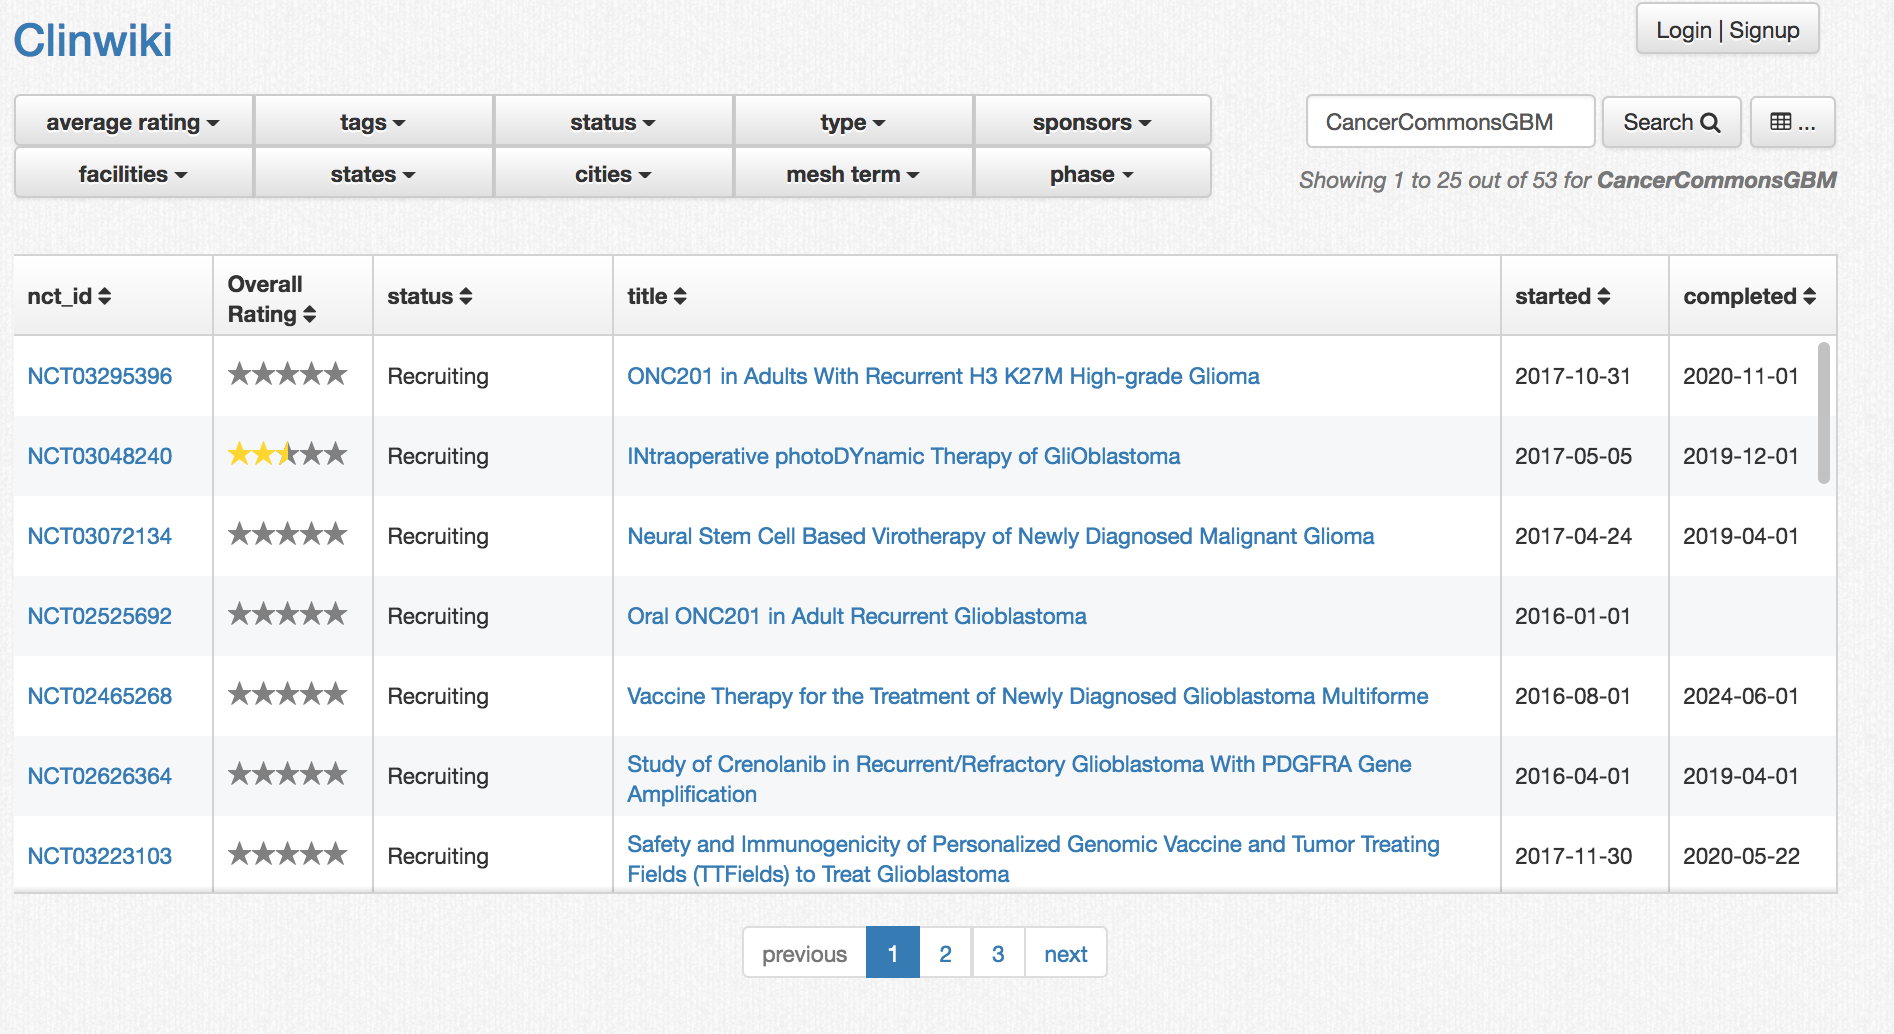The height and width of the screenshot is (1034, 1894).
Task: Expand the sponsors filter dropdown
Action: click(1092, 122)
